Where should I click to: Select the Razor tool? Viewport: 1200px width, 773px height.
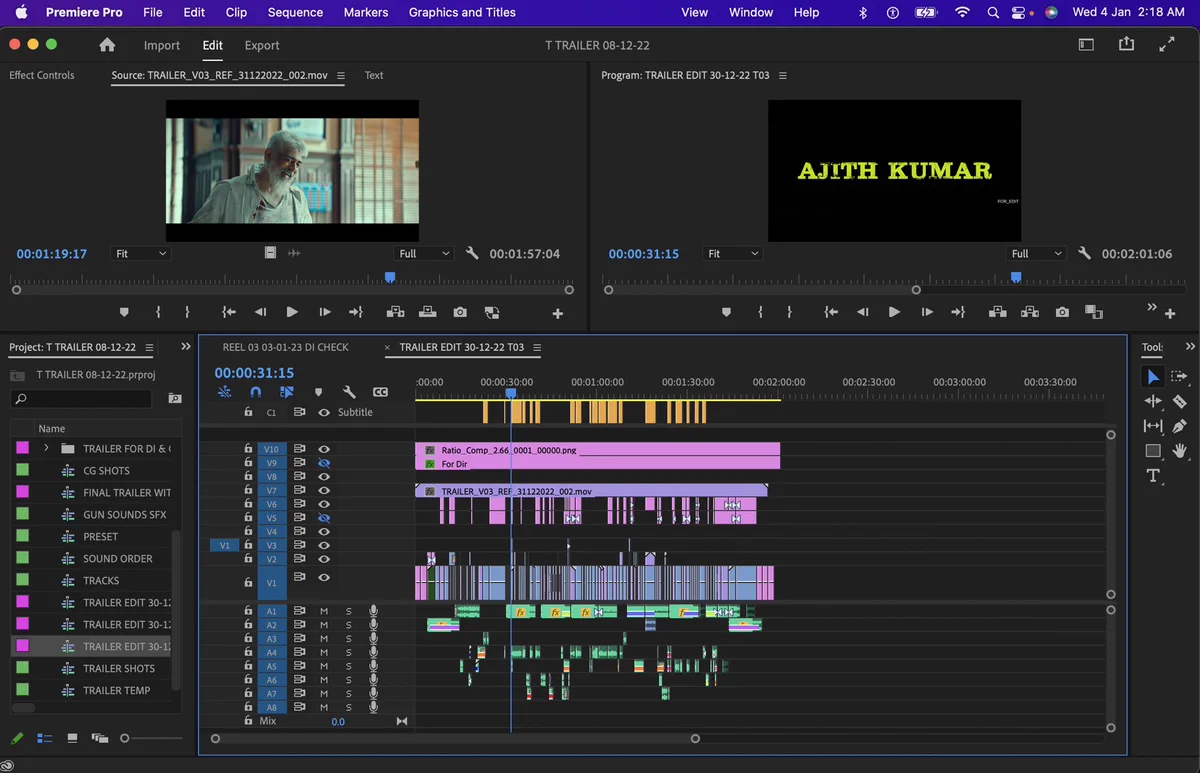(1179, 401)
